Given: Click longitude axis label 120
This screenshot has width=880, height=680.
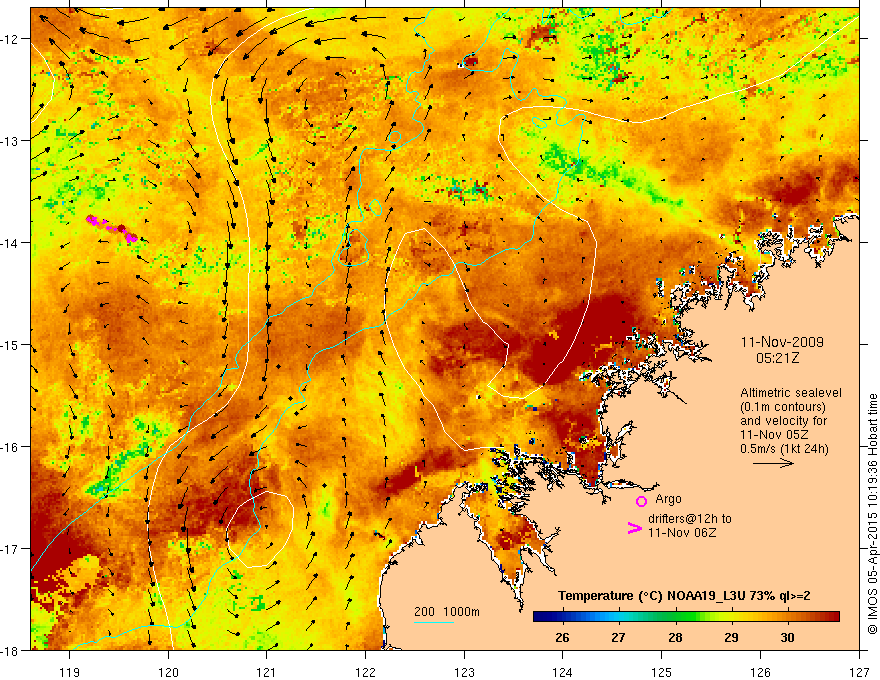Looking at the screenshot, I should click(168, 672).
